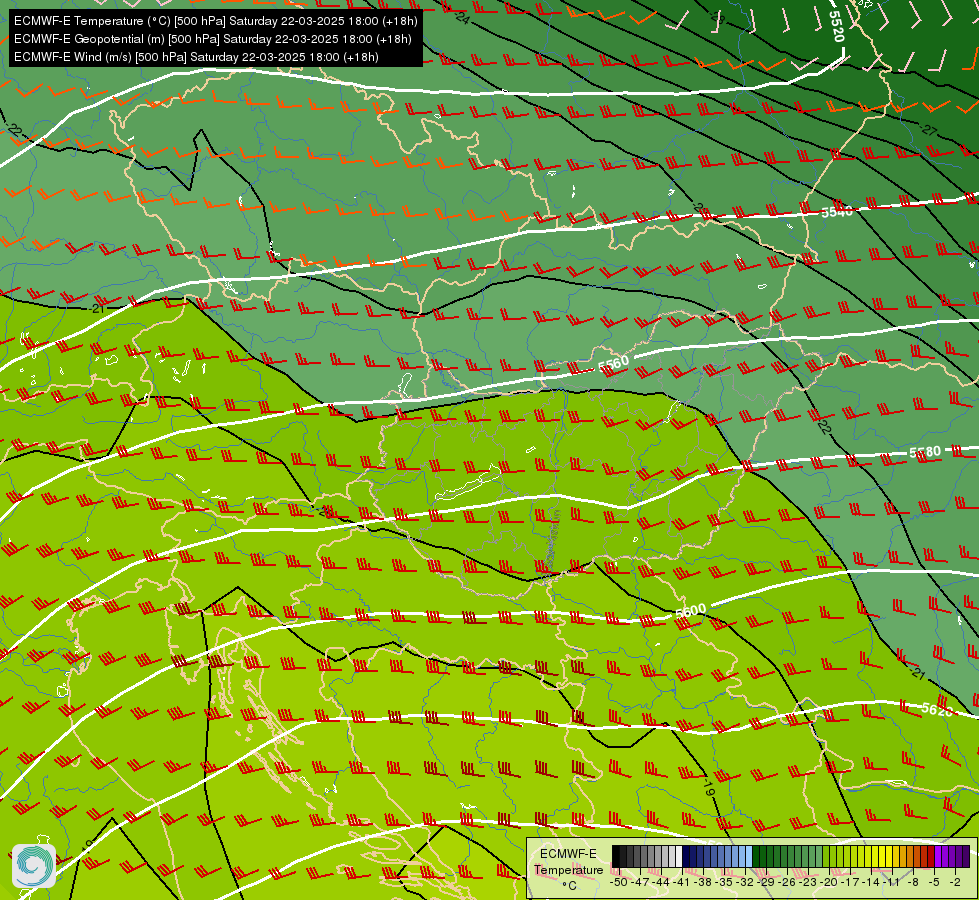The image size is (979, 900).
Task: Click the 5540 geopotential contour label
Action: [837, 212]
